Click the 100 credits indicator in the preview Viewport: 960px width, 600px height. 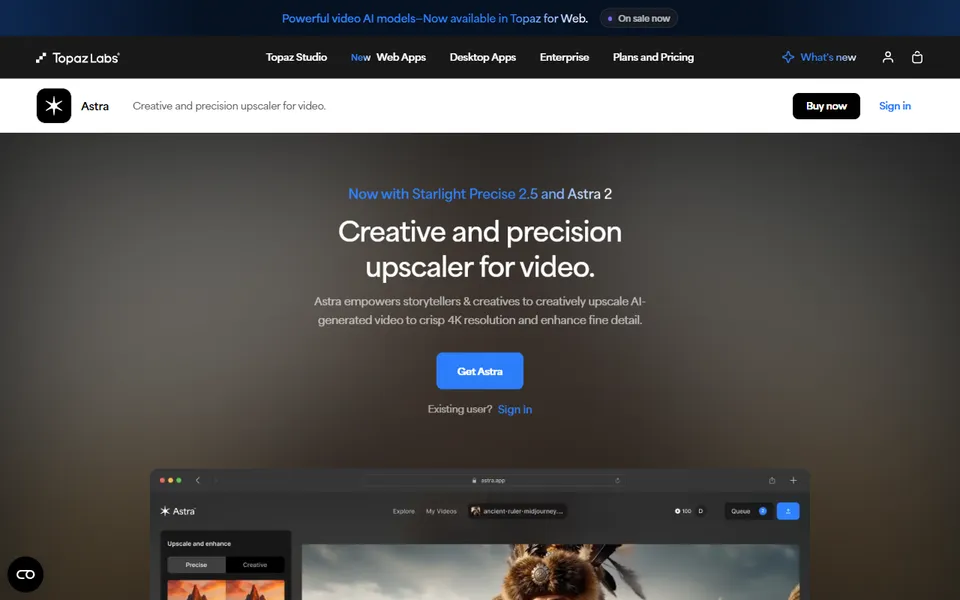point(683,511)
